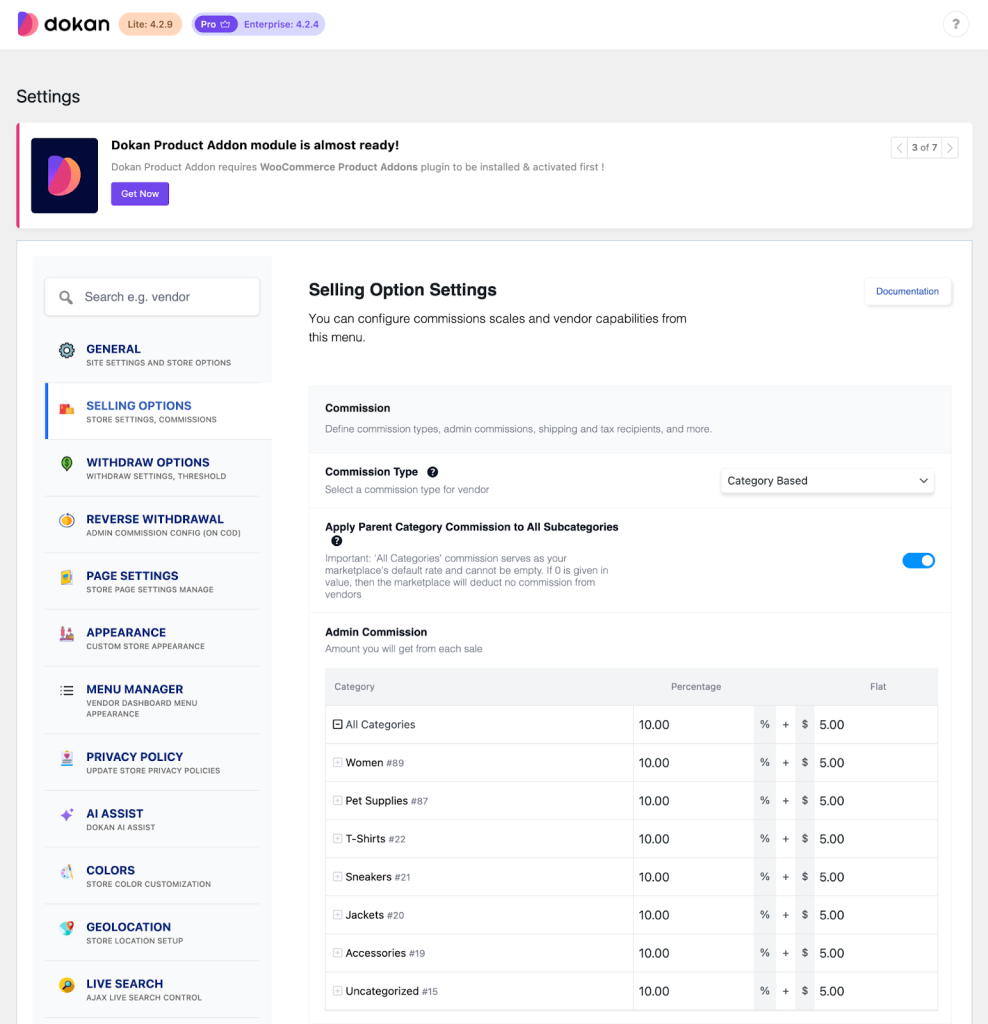
Task: Click the General gear icon
Action: coord(67,350)
